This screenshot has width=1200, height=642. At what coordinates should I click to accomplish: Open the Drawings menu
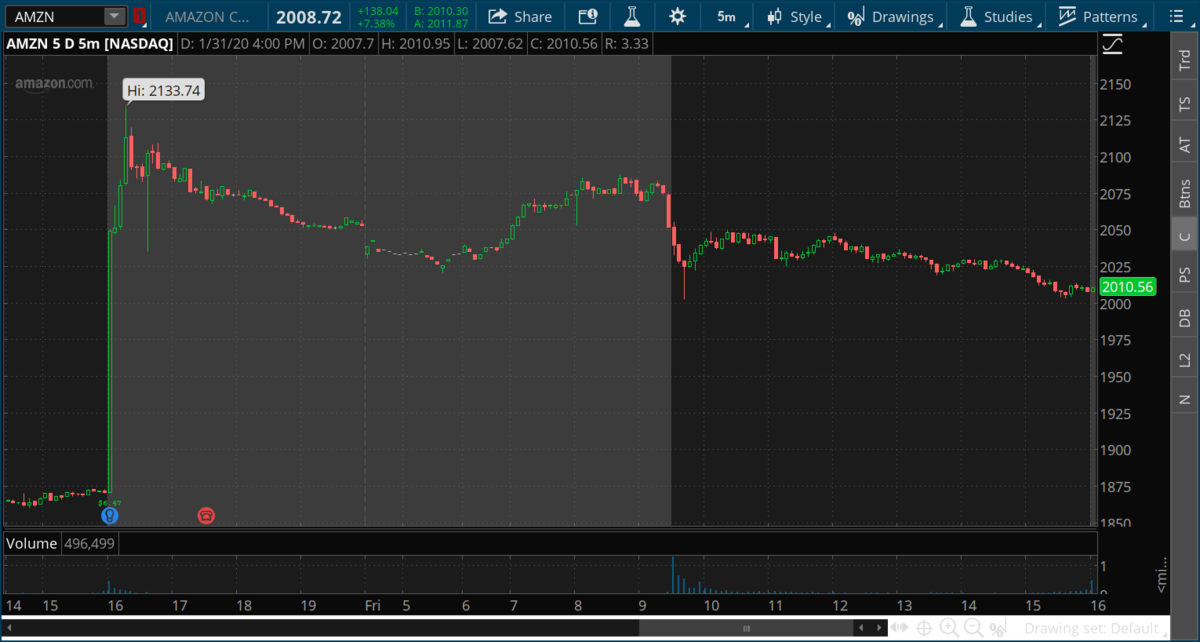click(x=891, y=16)
